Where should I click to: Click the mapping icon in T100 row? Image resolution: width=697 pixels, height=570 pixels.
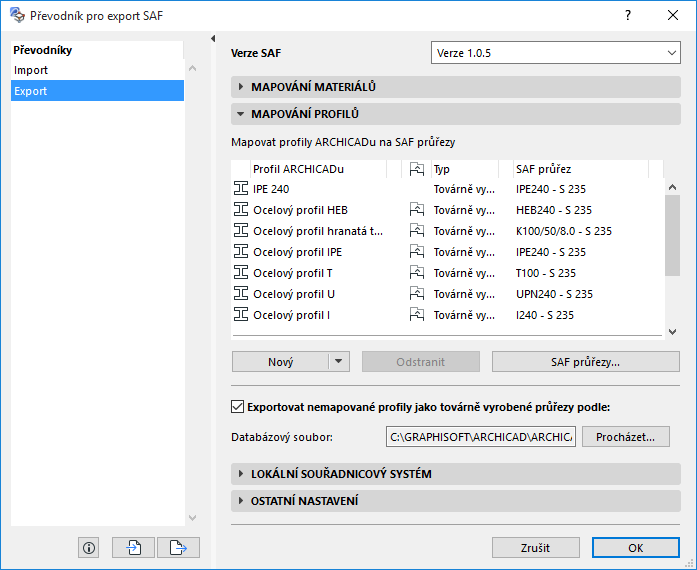click(417, 273)
